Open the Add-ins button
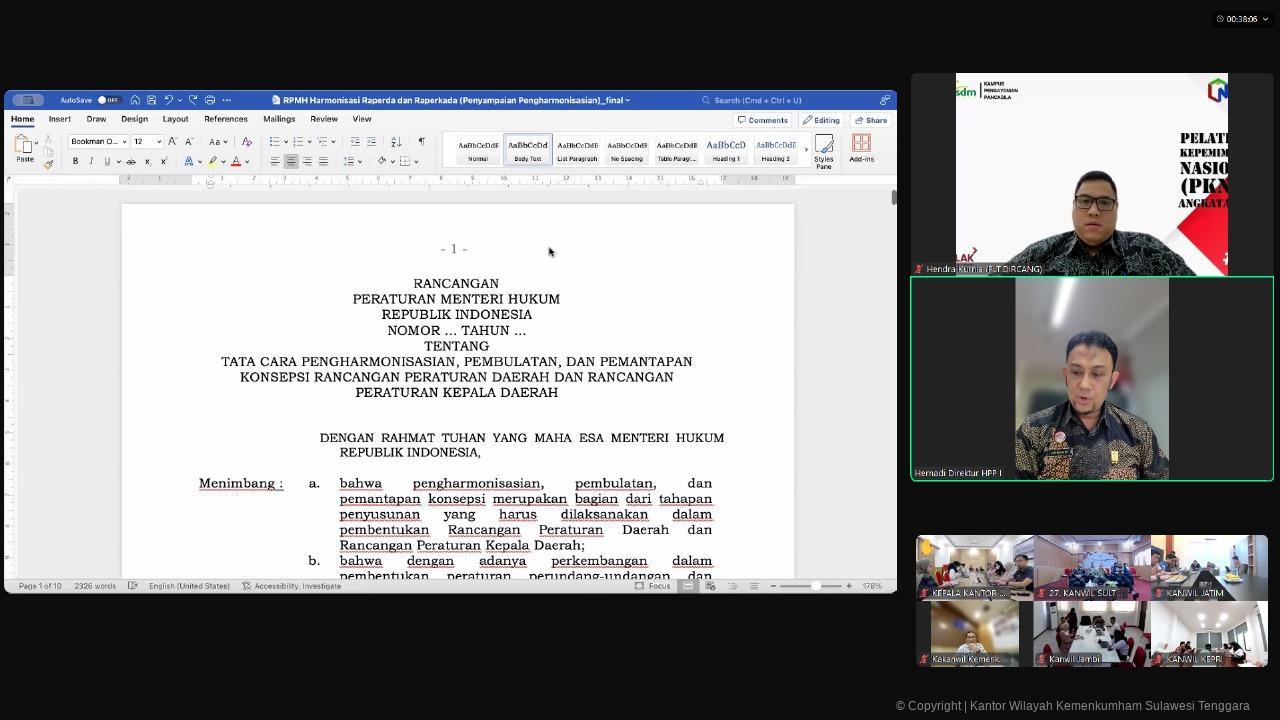Image resolution: width=1280 pixels, height=720 pixels. [x=861, y=150]
